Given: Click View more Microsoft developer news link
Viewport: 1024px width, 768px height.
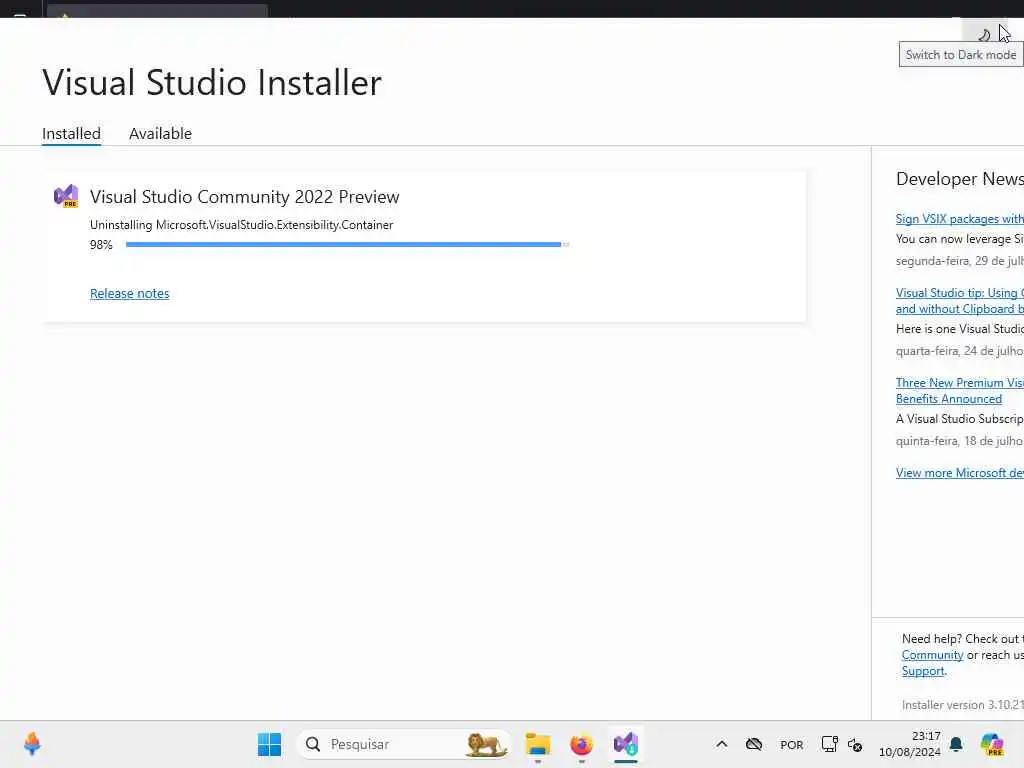Looking at the screenshot, I should click(x=959, y=473).
